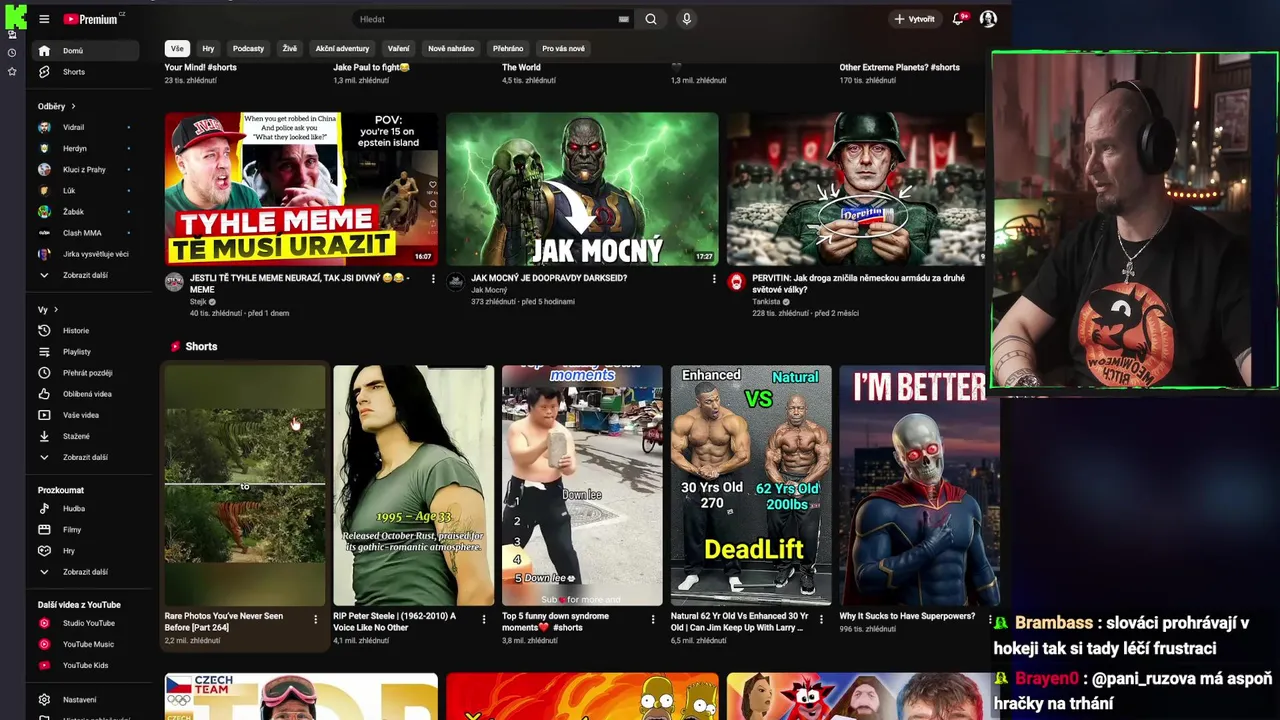Screen dimensions: 1280x720
Task: Select the Akční adventury chip
Action: [x=342, y=48]
